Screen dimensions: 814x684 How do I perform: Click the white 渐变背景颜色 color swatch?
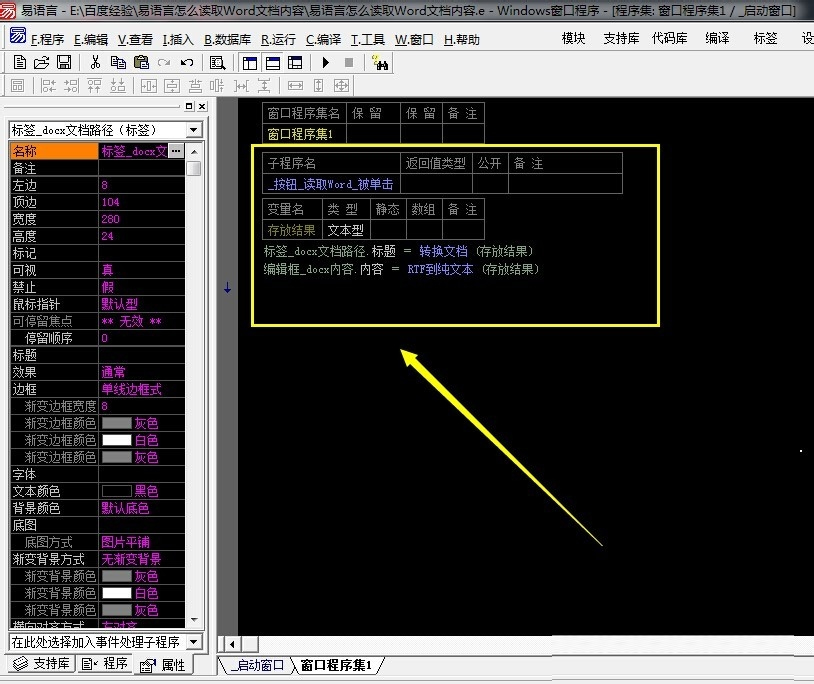click(x=116, y=593)
